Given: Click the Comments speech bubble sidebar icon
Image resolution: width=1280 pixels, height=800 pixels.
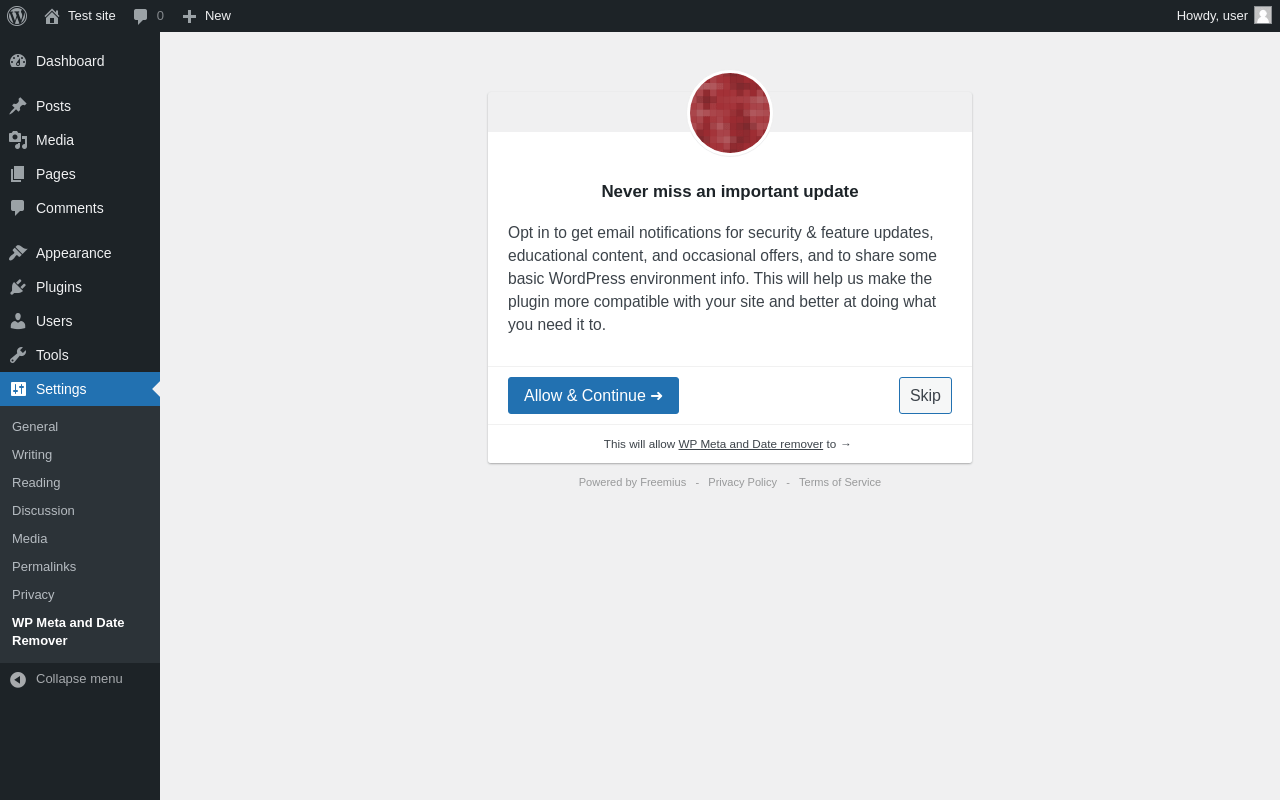Looking at the screenshot, I should point(18,208).
